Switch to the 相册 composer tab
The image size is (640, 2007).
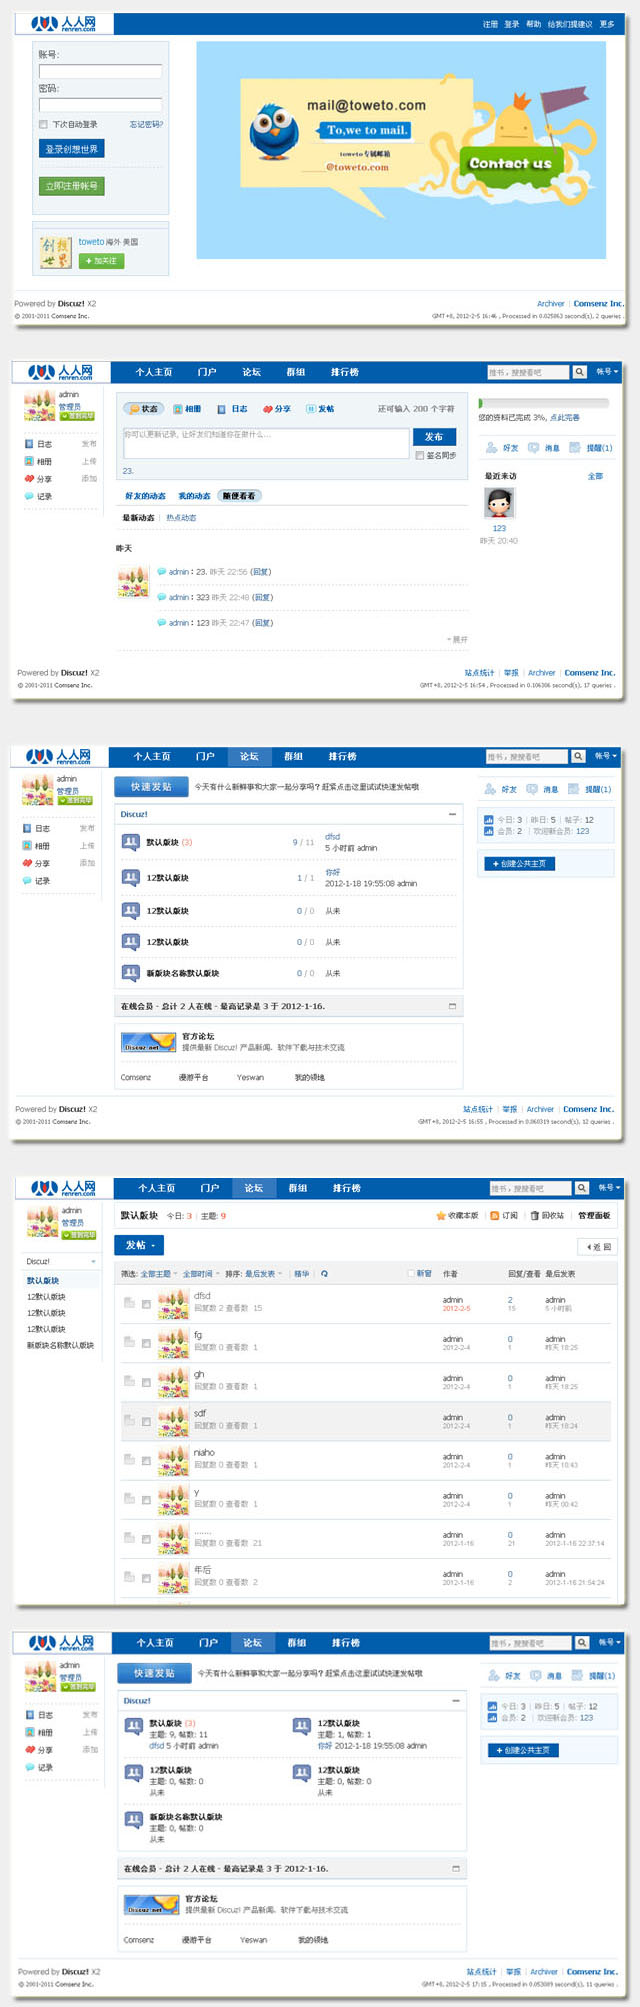coord(187,409)
